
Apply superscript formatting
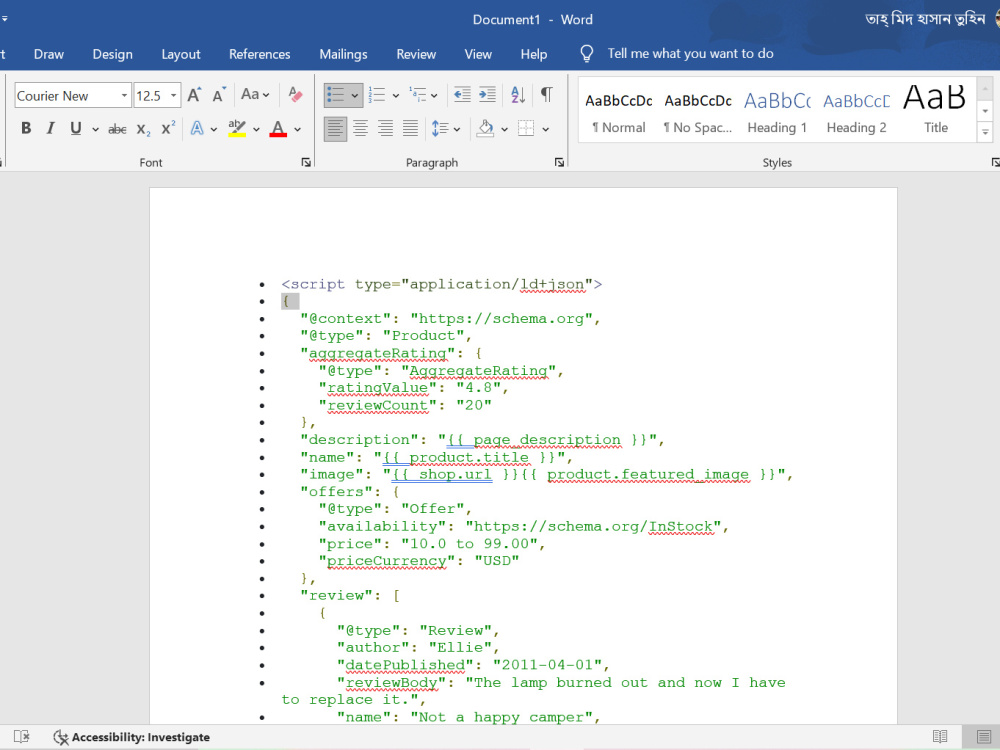[168, 129]
